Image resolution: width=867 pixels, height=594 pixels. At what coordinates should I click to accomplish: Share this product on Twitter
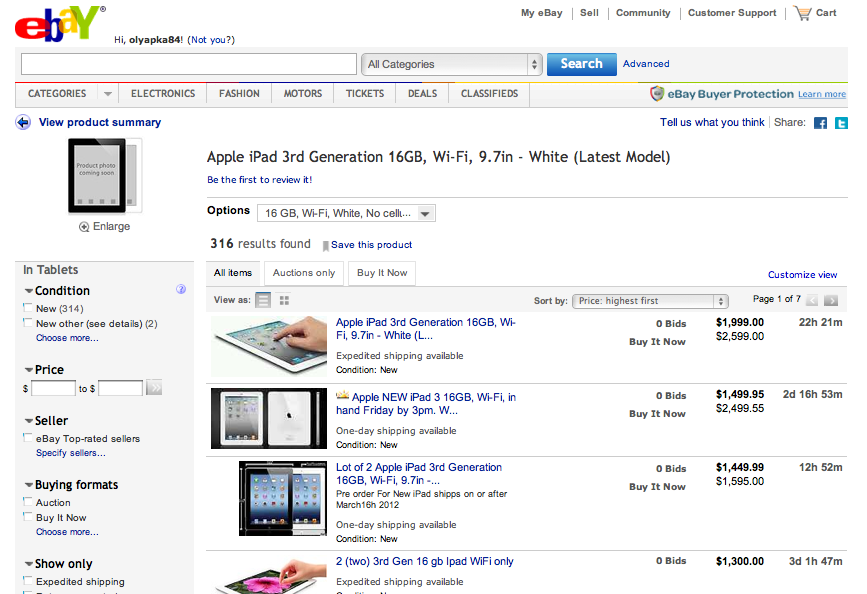click(840, 123)
